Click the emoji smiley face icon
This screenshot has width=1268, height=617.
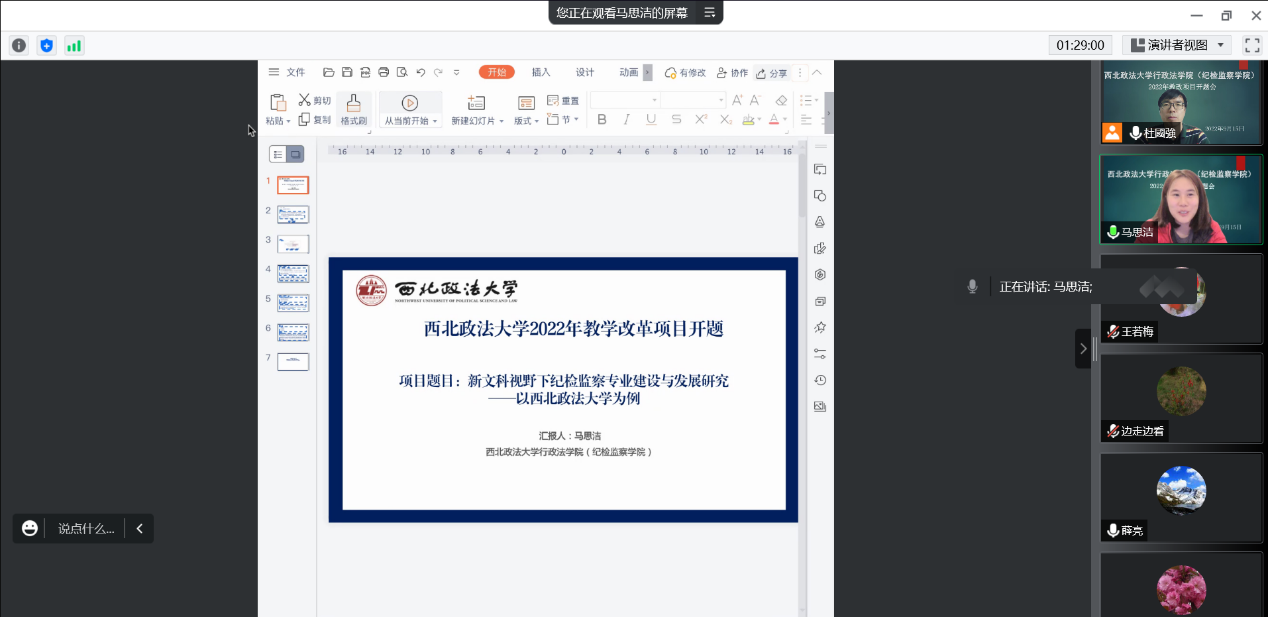click(30, 528)
